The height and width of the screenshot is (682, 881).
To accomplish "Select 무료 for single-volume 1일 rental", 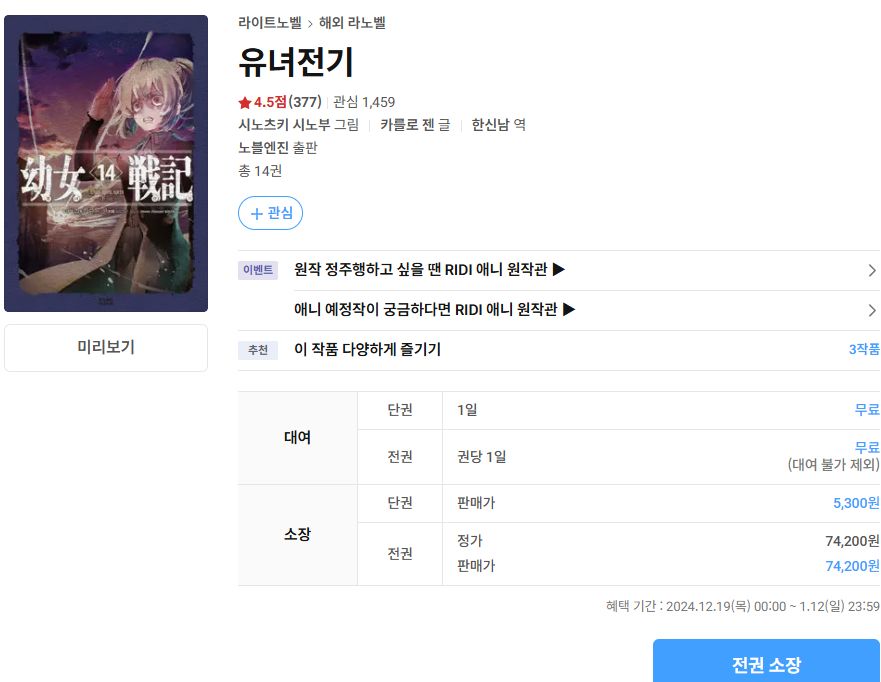I will click(867, 410).
